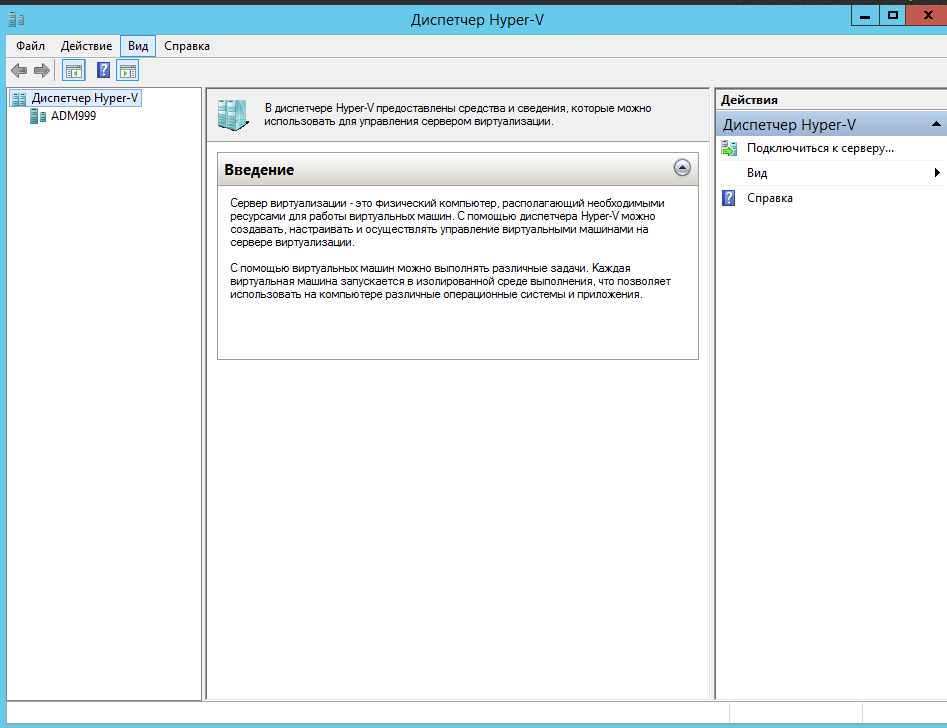Click paragraph starting 'С помощью виртуальных машин'
The image size is (947, 728).
[x=450, y=282]
